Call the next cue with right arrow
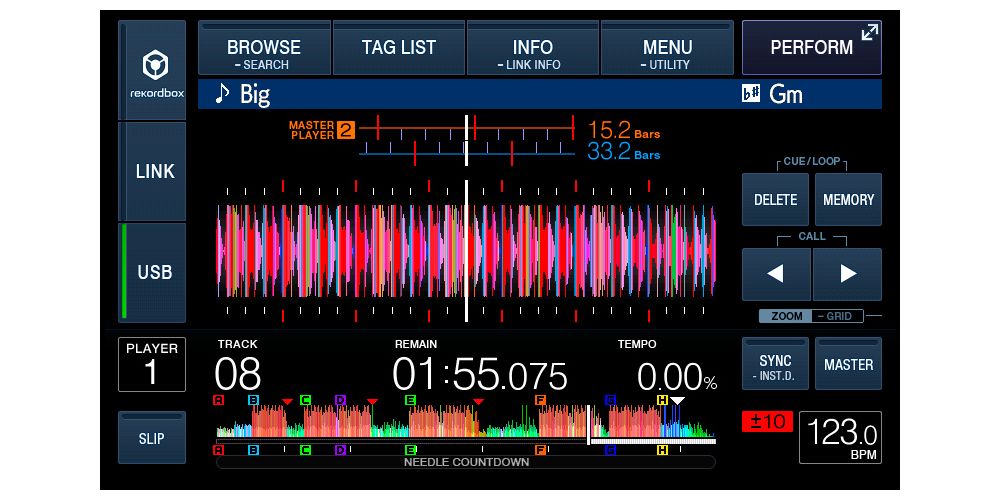This screenshot has width=1000, height=500. (848, 274)
